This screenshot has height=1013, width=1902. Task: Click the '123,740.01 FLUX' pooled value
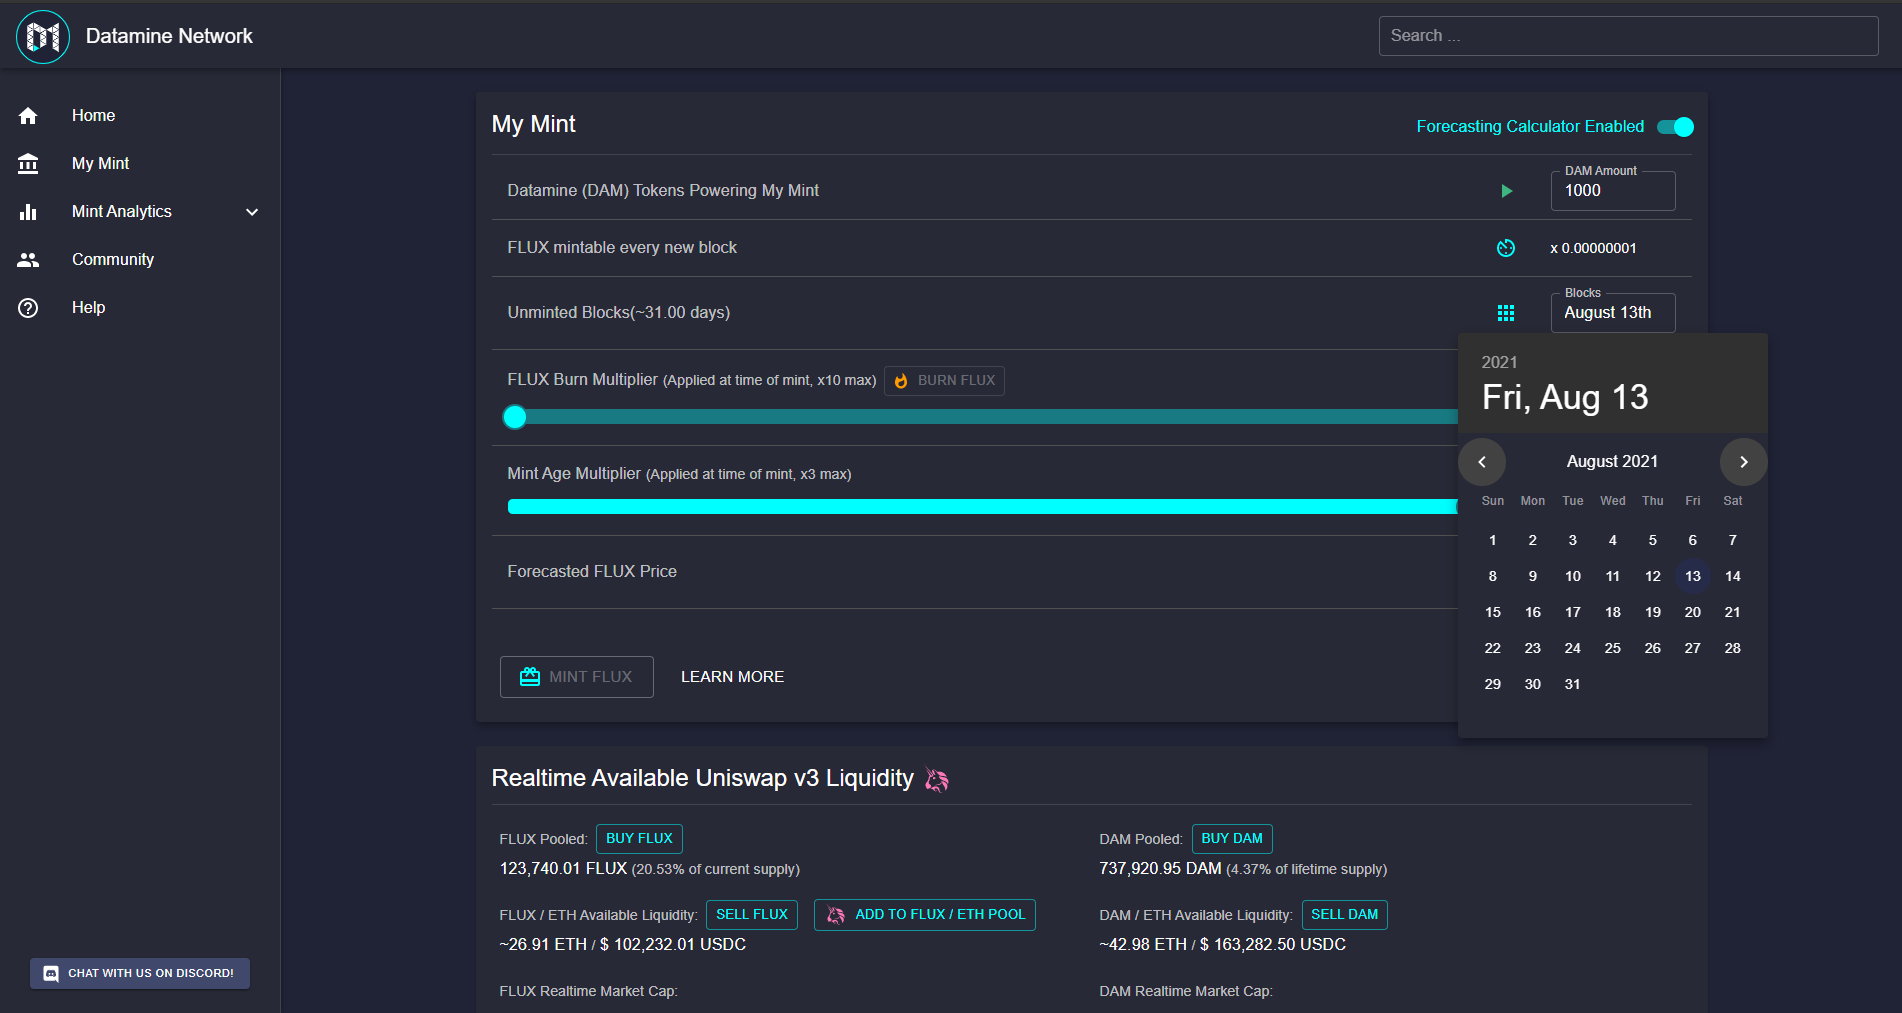click(x=563, y=869)
